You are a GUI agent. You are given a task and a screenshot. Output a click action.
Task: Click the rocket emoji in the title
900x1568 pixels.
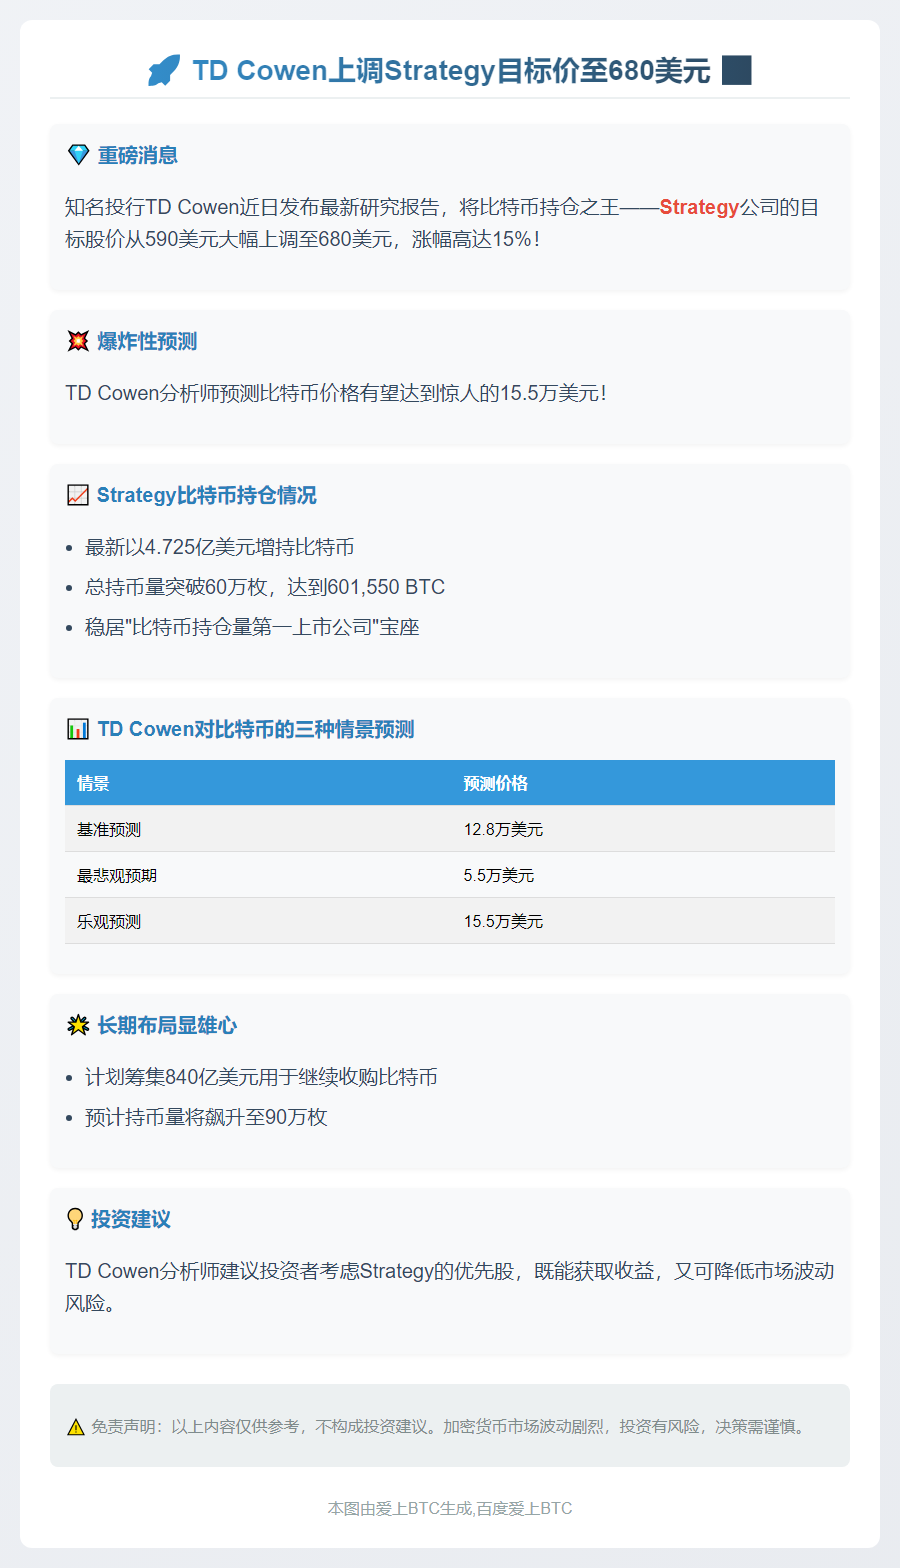click(164, 71)
